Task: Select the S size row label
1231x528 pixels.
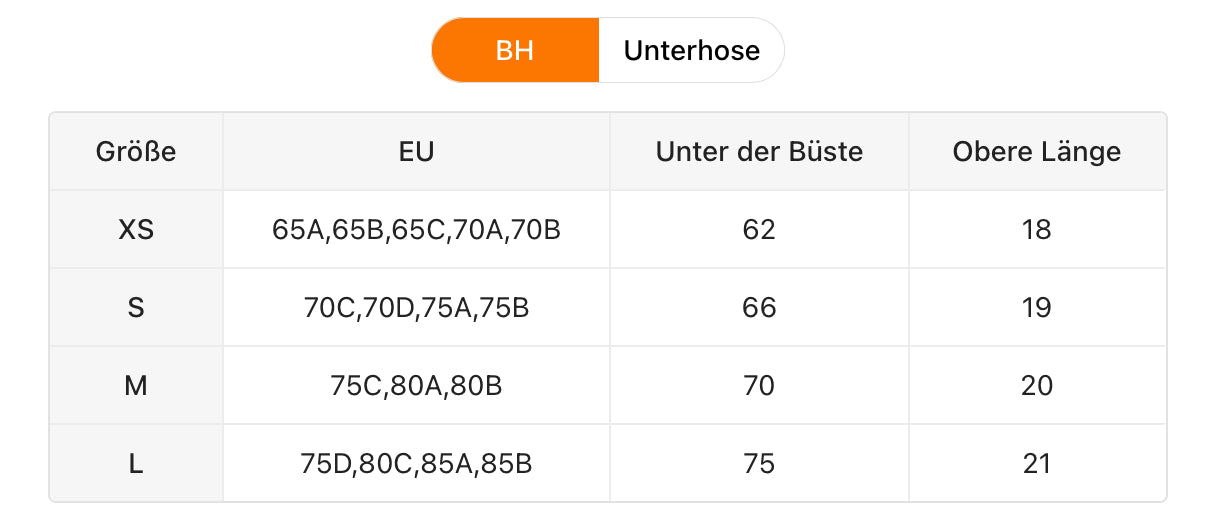Action: point(136,308)
